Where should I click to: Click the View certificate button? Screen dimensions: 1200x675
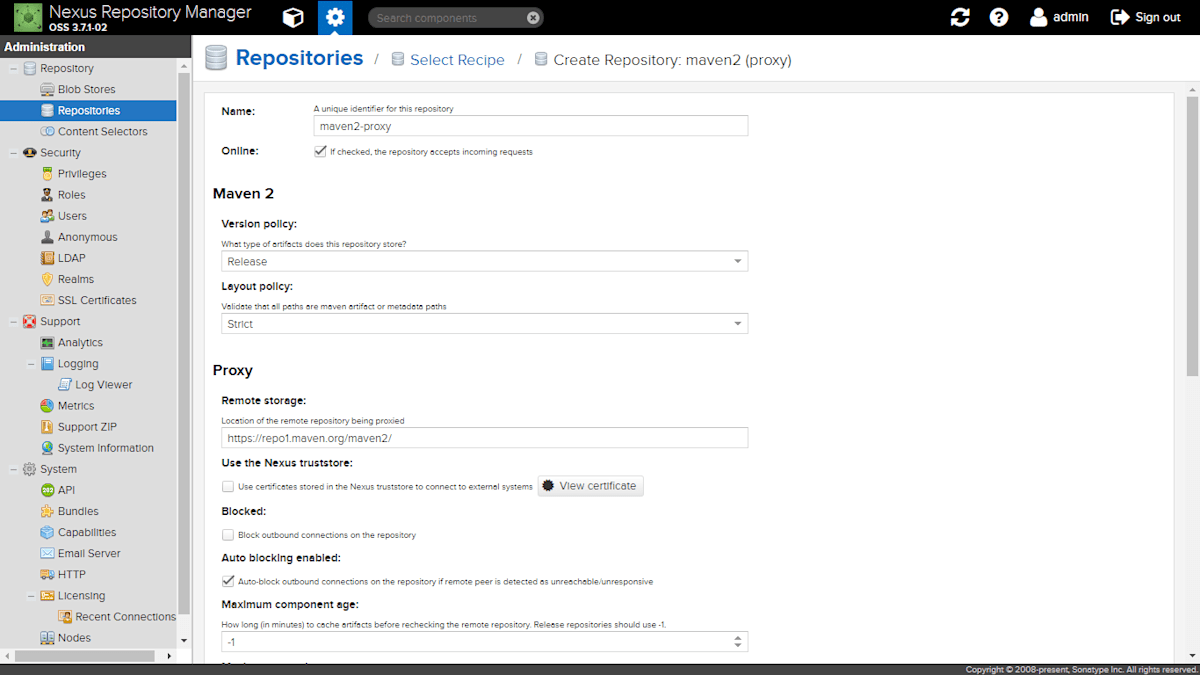point(590,486)
